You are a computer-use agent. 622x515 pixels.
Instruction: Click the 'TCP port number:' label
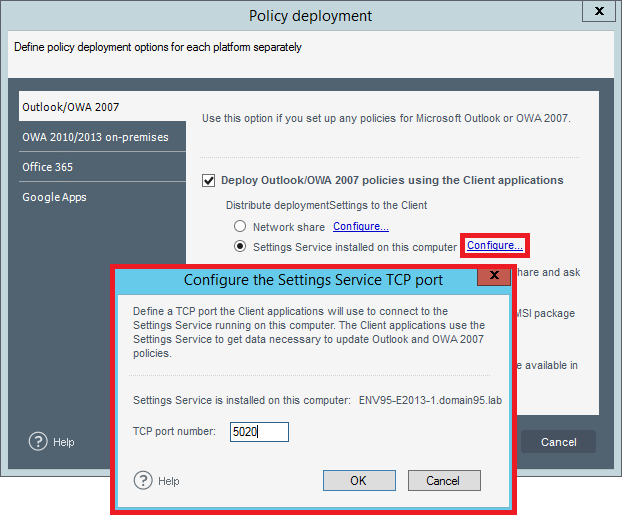tap(174, 431)
